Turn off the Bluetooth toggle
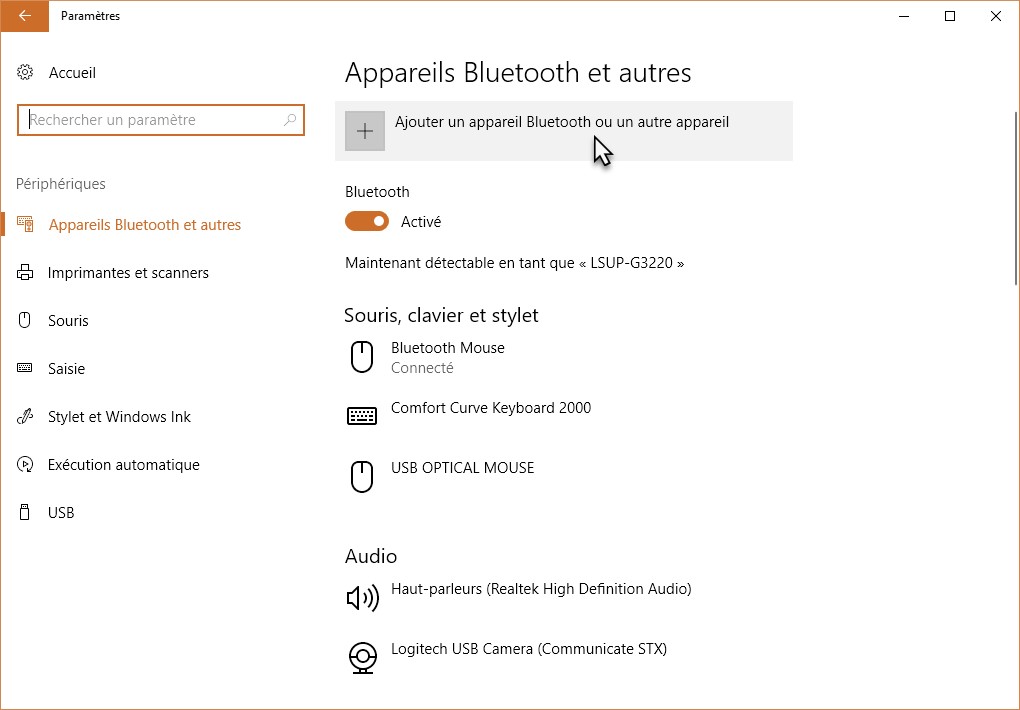1020x710 pixels. tap(367, 222)
